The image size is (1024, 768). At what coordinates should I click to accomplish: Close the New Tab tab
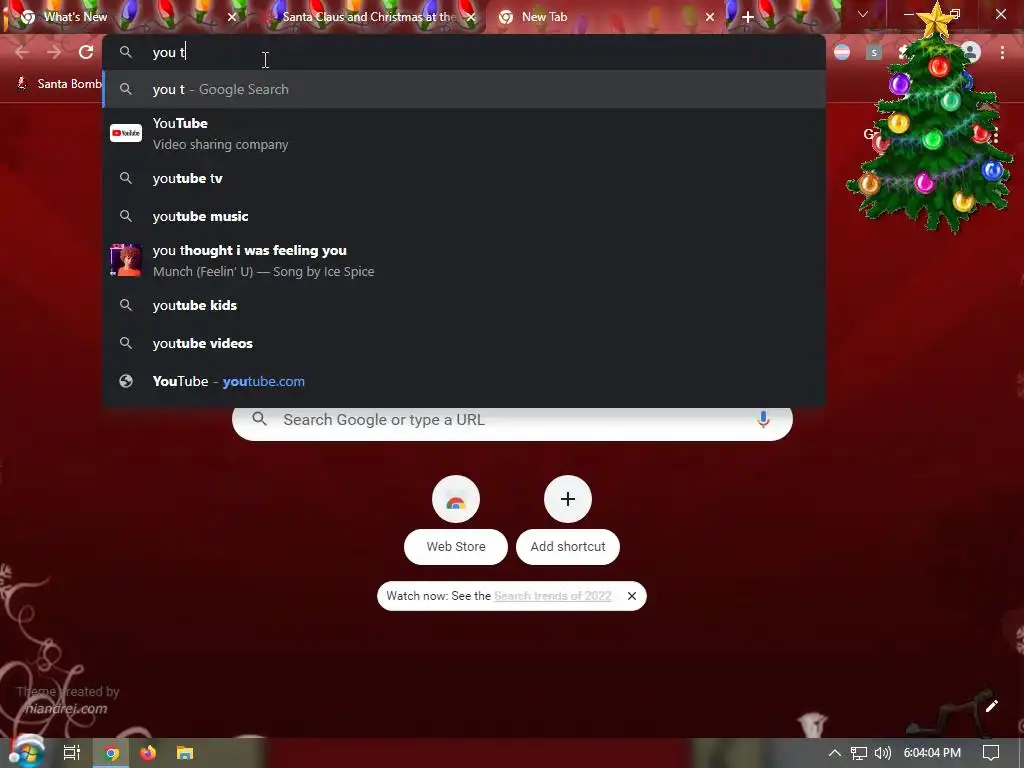pyautogui.click(x=710, y=17)
